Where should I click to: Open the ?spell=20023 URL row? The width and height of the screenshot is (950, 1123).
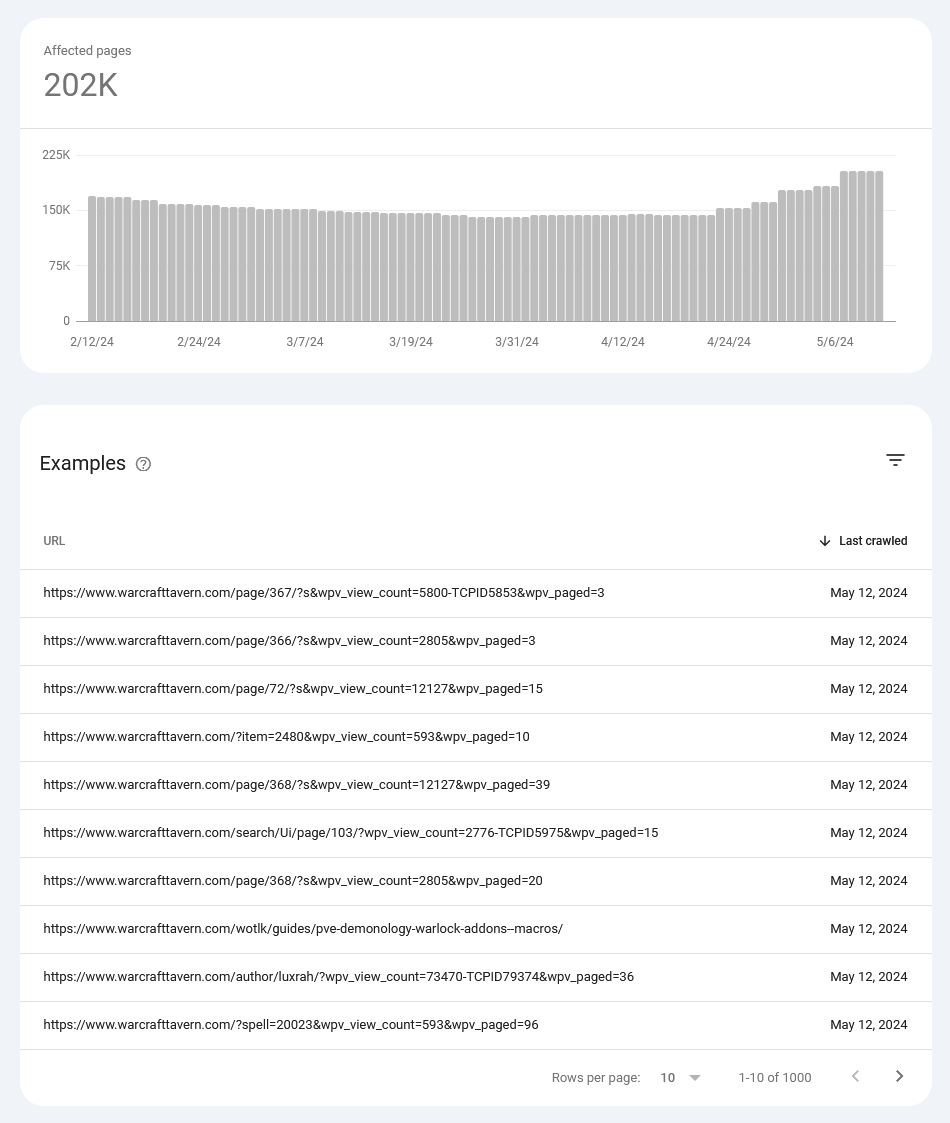coord(476,1025)
